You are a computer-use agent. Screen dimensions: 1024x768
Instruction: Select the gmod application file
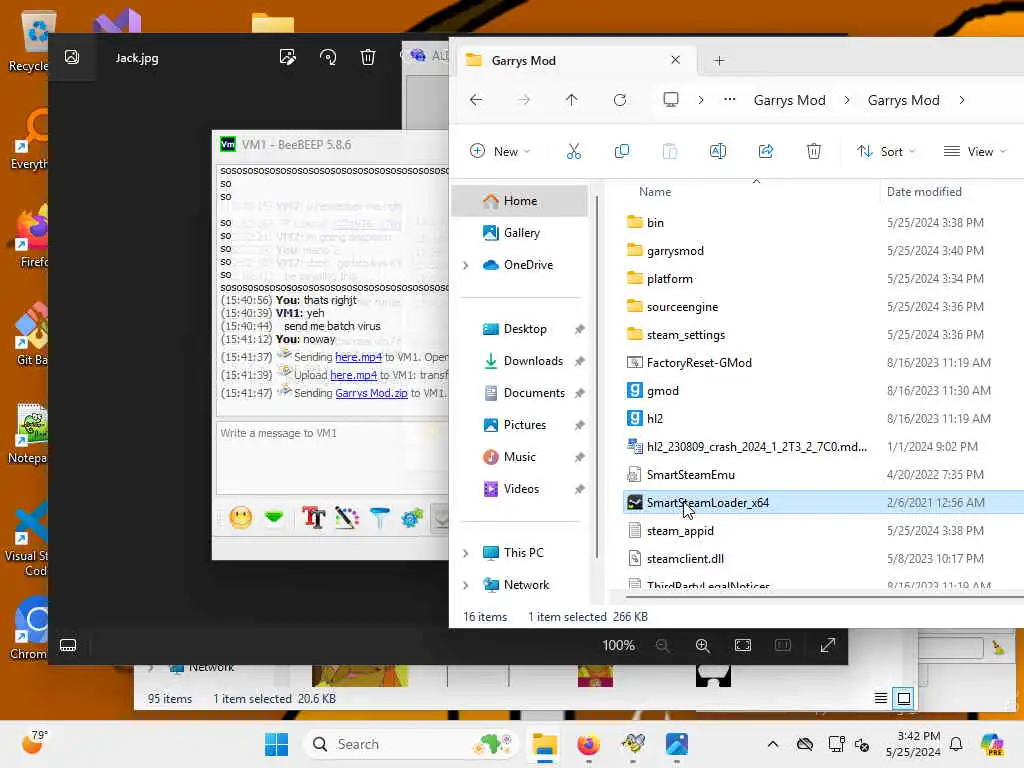coord(663,391)
